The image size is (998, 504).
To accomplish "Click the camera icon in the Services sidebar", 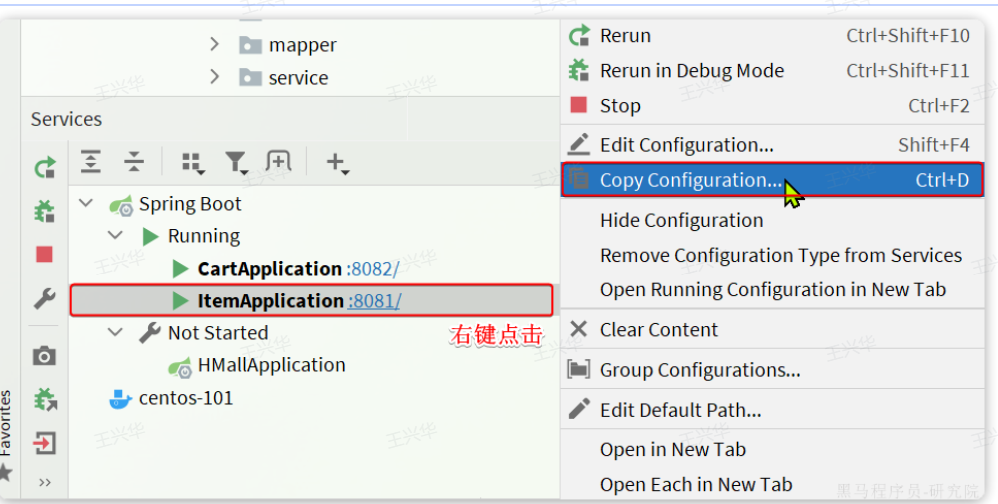I will point(45,356).
